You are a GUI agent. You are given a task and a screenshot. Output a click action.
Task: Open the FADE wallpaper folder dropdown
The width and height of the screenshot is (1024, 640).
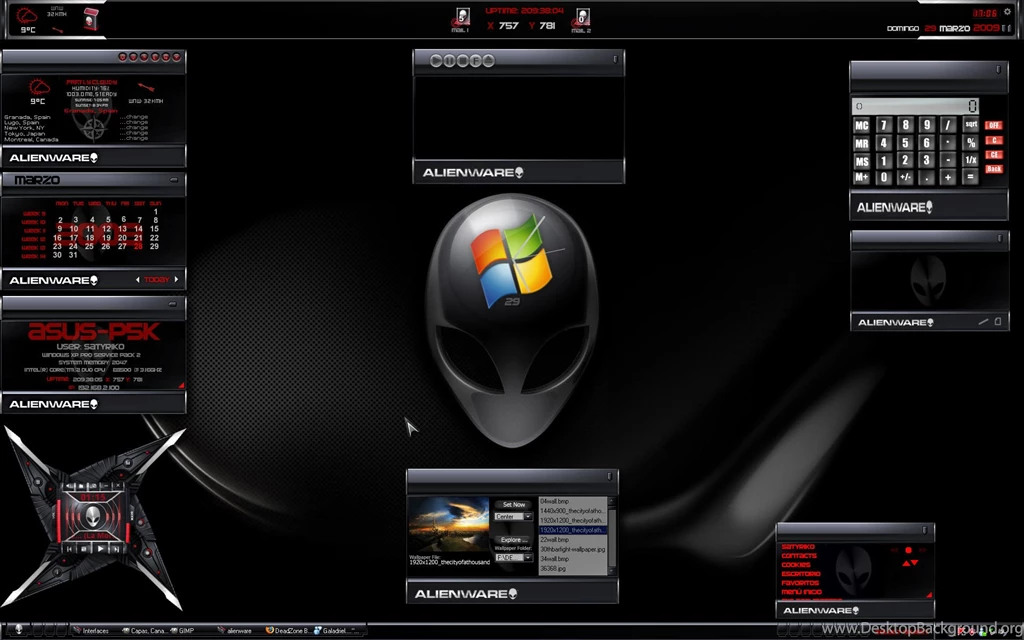click(x=526, y=557)
